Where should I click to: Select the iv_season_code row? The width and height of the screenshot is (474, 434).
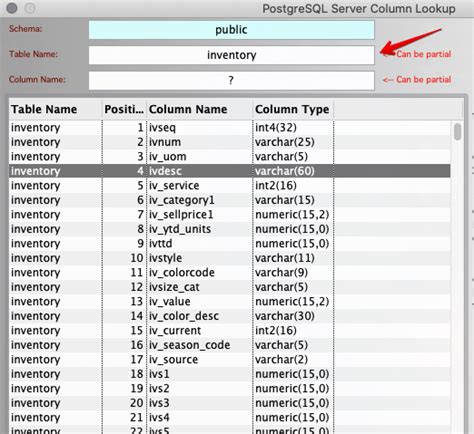229,345
